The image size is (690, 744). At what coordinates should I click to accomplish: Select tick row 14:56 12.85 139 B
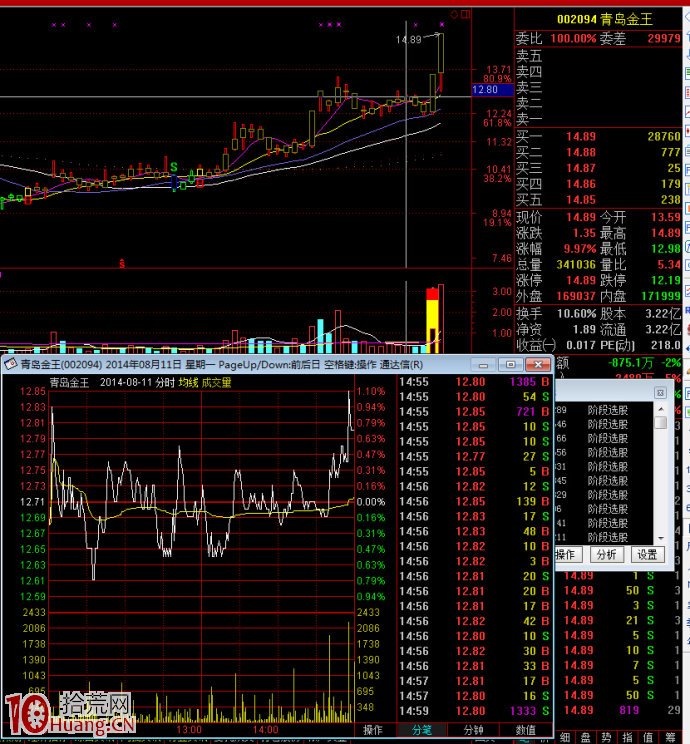click(474, 502)
